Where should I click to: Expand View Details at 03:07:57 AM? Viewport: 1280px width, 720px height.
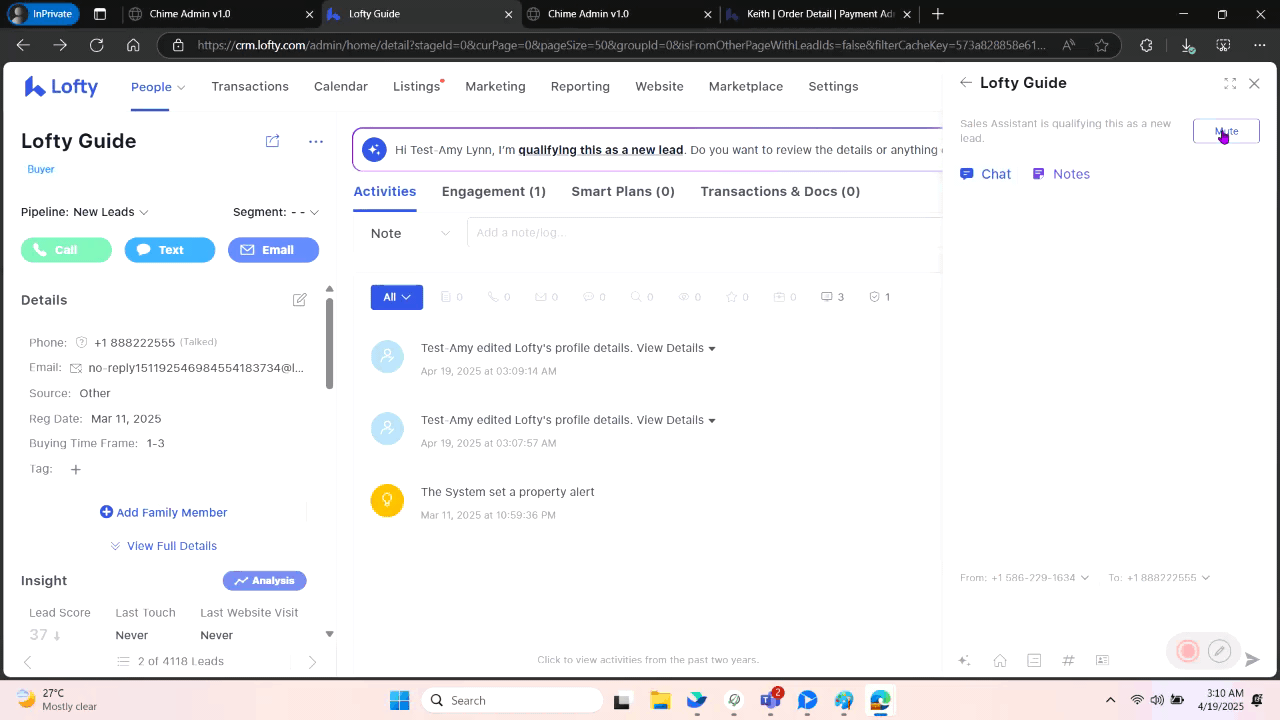676,420
